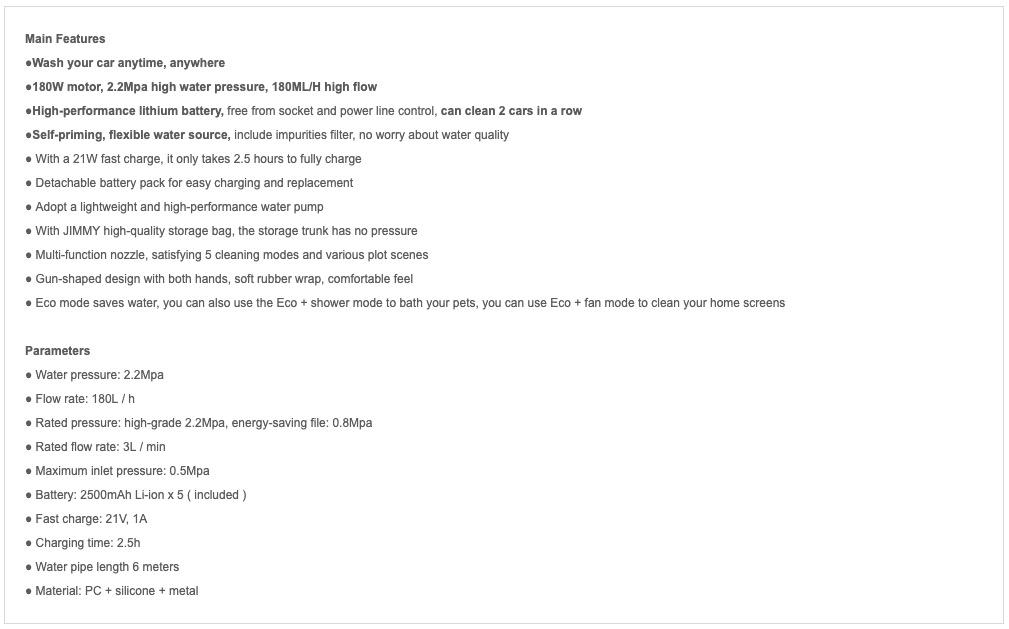Click the 'Charging time: 2.5h' parameter
This screenshot has height=629, width=1009.
(88, 543)
